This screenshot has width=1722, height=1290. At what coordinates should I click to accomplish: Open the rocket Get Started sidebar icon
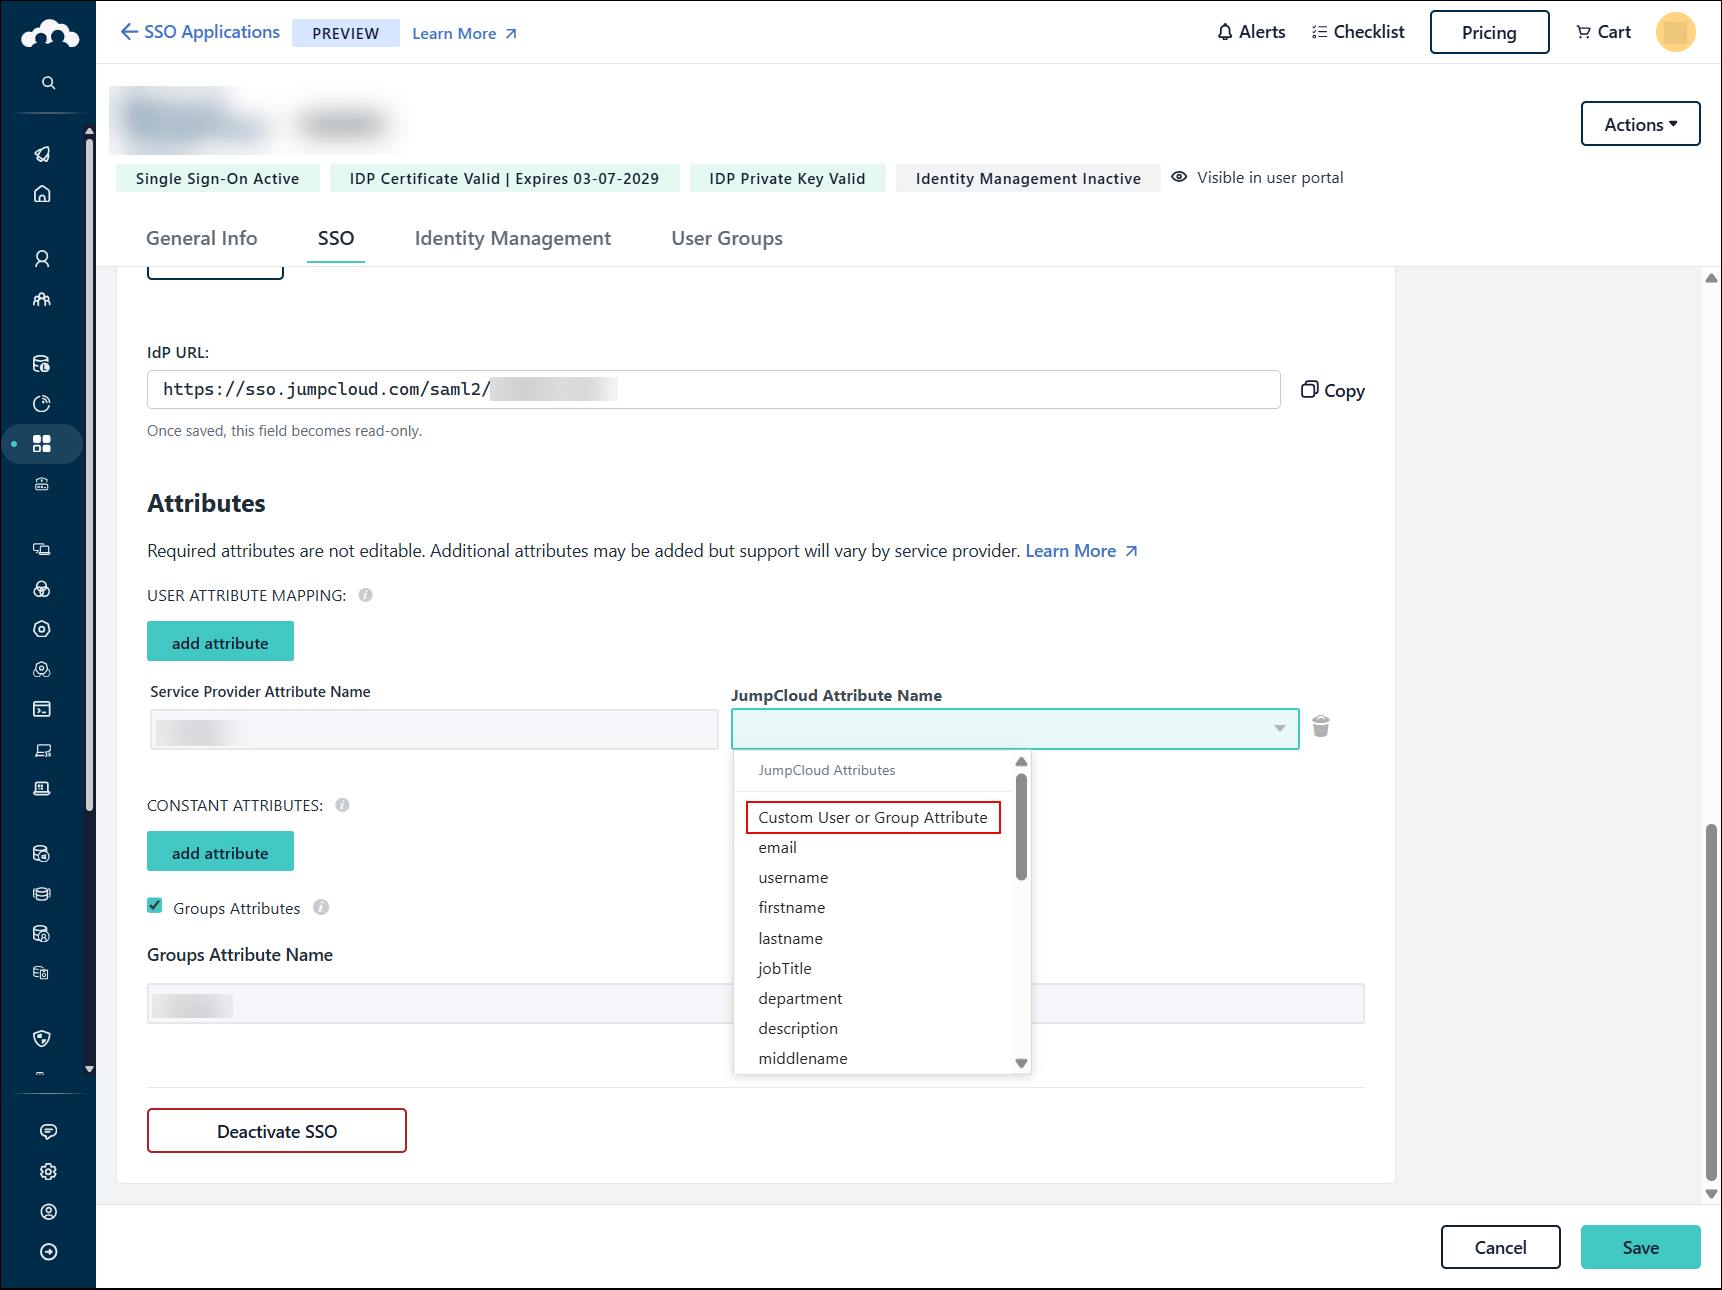(42, 154)
